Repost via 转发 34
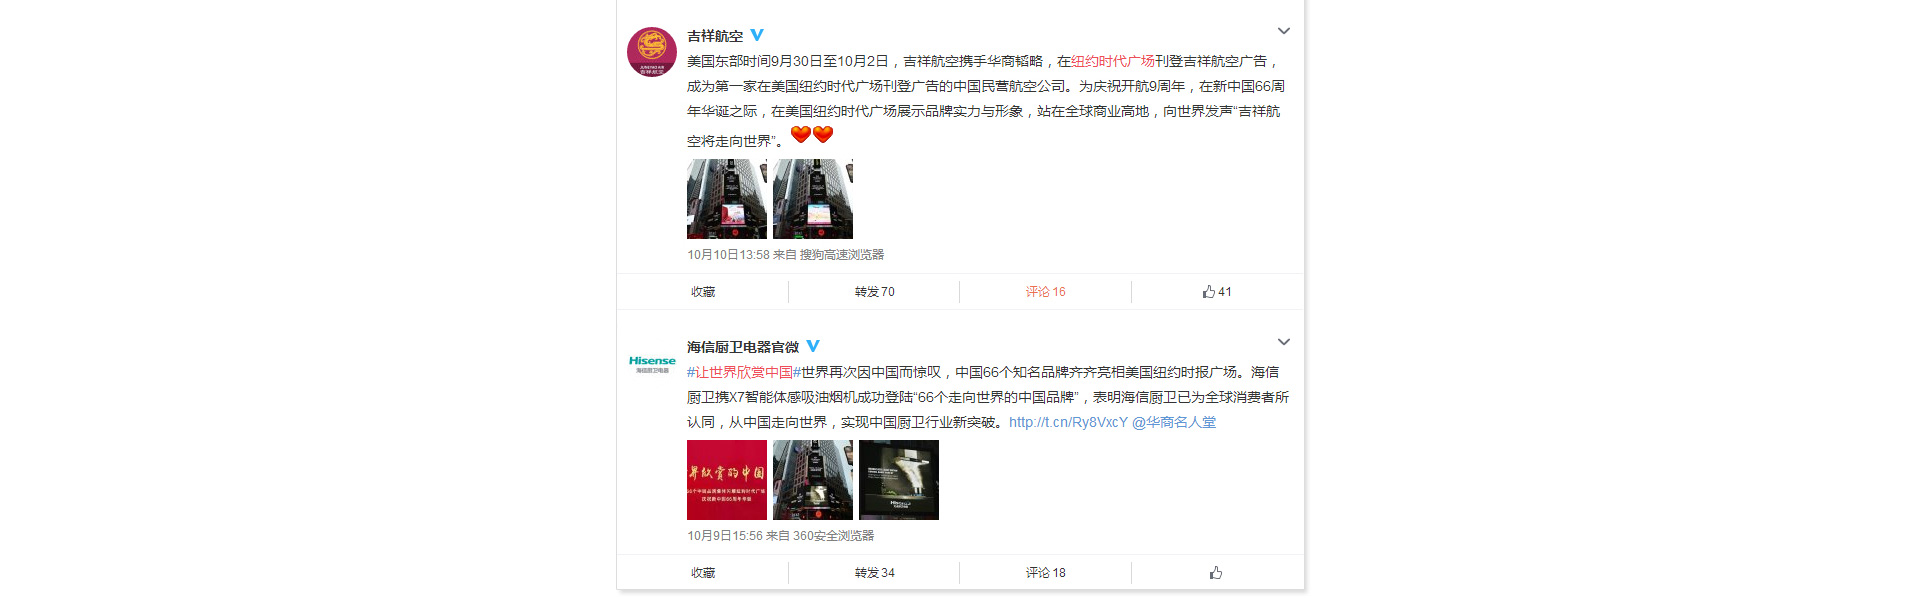The height and width of the screenshot is (598, 1920). coord(875,573)
